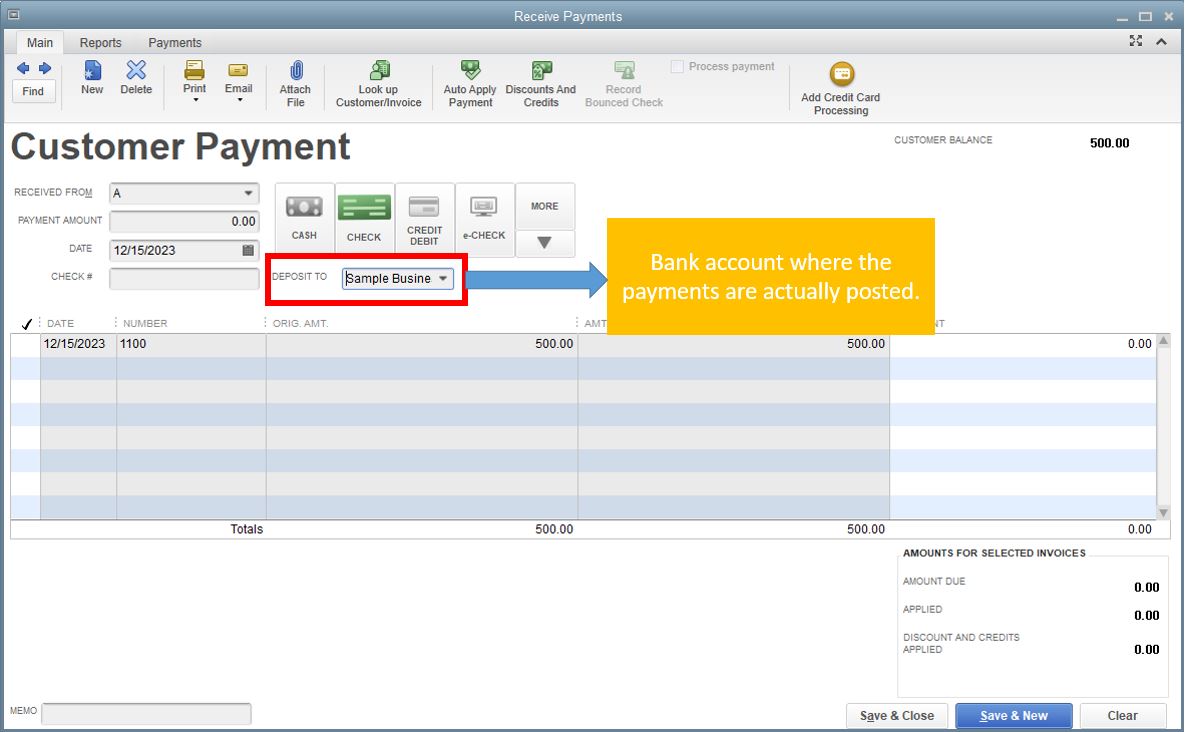Switch to the Payments tab

[175, 43]
